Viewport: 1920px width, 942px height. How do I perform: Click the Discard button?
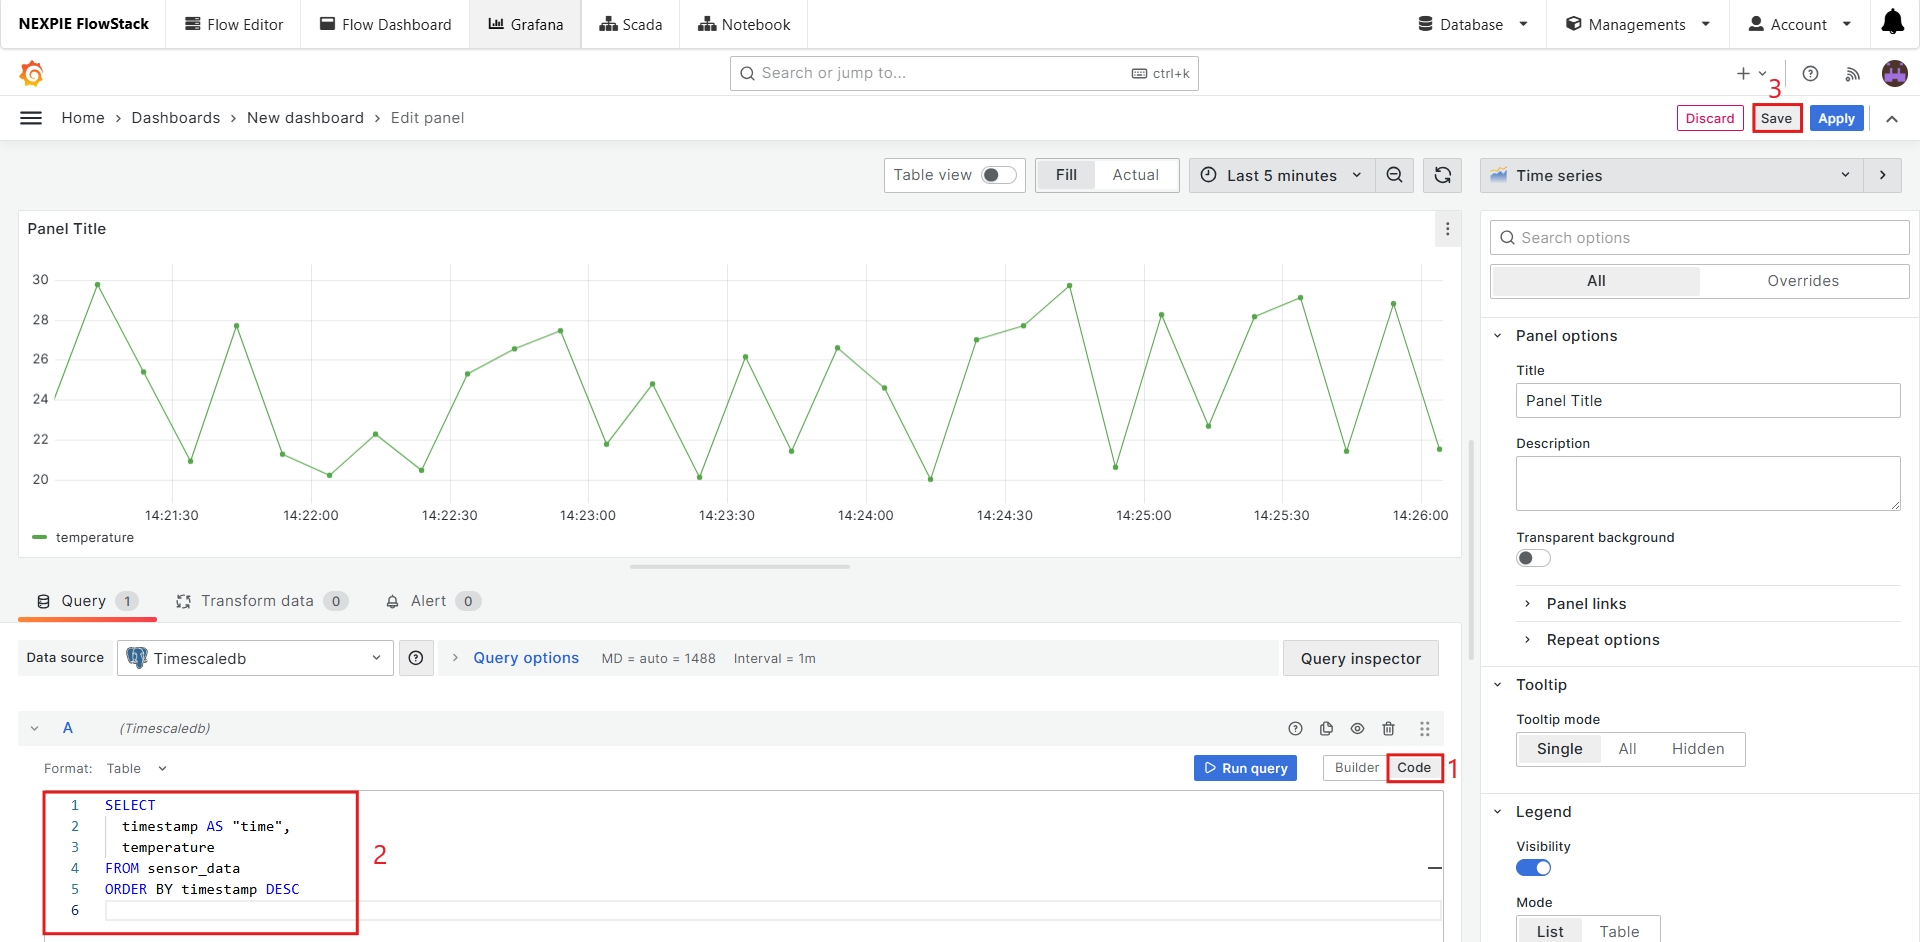coord(1710,118)
